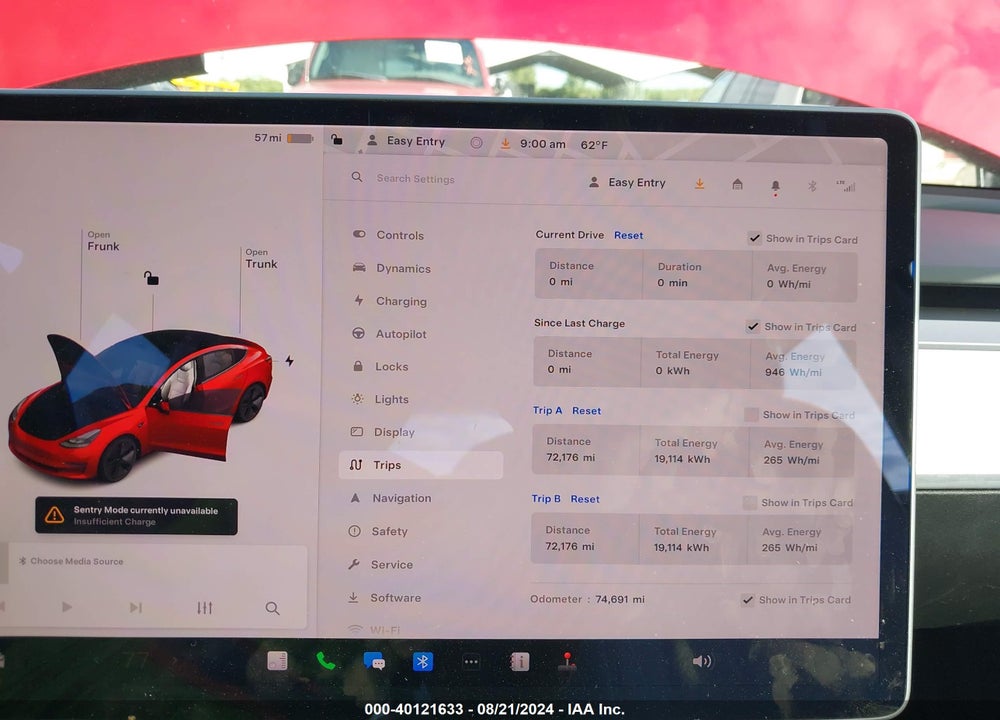Screen dimensions: 1000x720
Task: Open the HomeLink garage icon
Action: coord(737,184)
